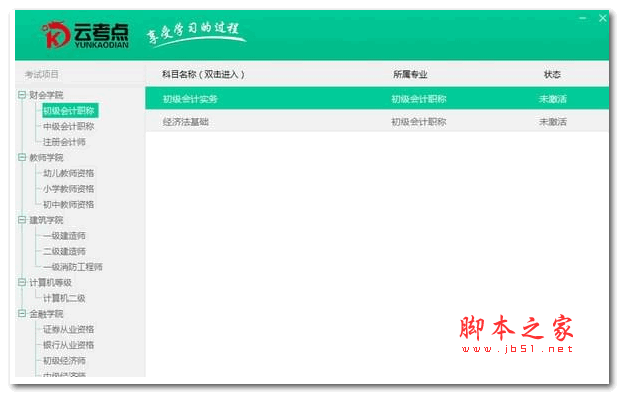Close the 云考点 window
Image resolution: width=620 pixels, height=395 pixels.
coord(602,18)
